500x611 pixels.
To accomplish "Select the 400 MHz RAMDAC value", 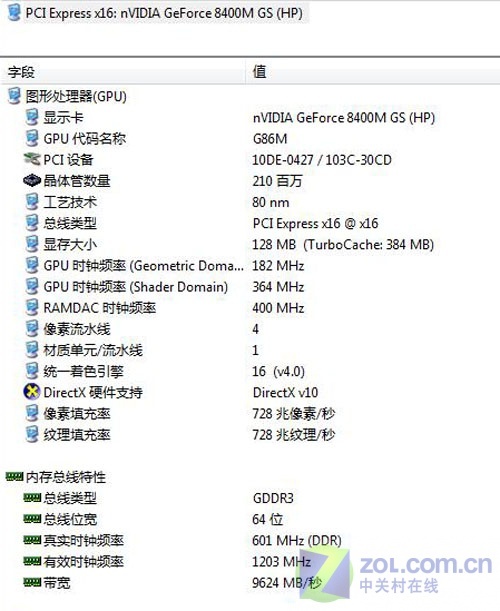I will (278, 308).
